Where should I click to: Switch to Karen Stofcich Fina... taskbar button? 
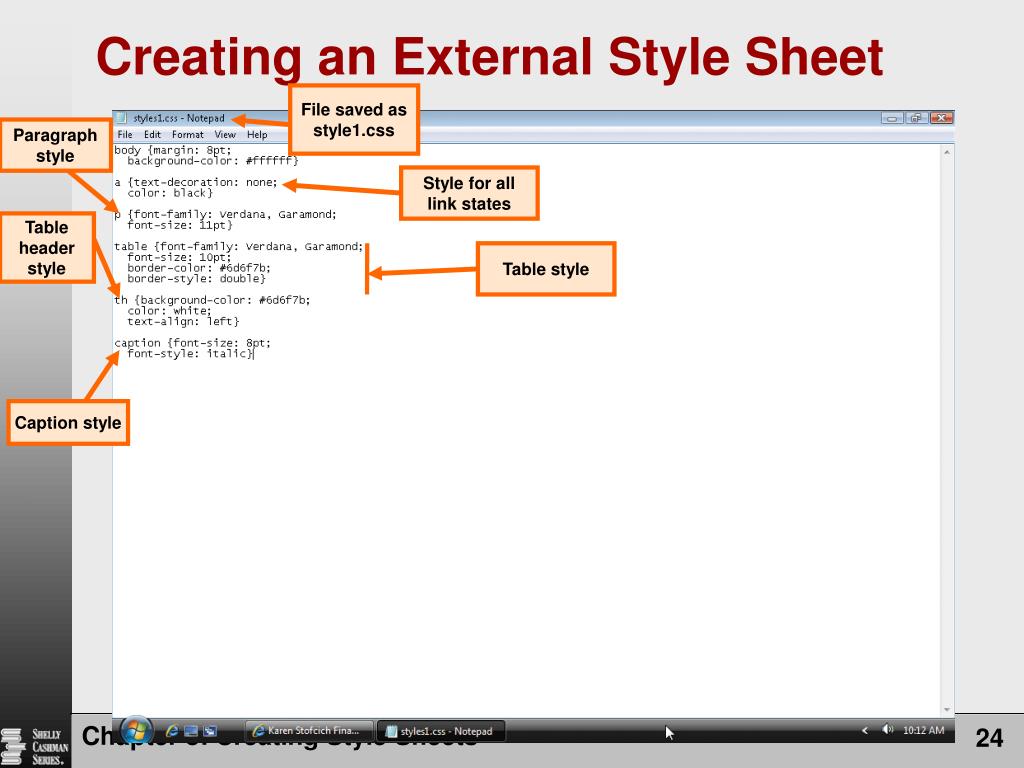pyautogui.click(x=309, y=731)
